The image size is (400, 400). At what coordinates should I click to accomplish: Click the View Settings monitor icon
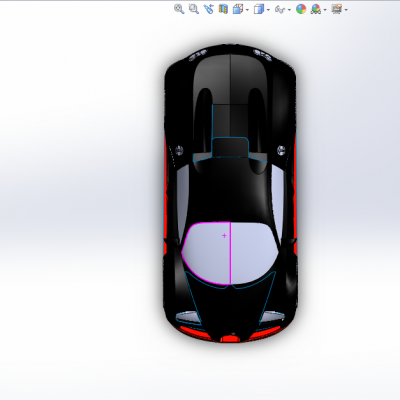tap(337, 9)
